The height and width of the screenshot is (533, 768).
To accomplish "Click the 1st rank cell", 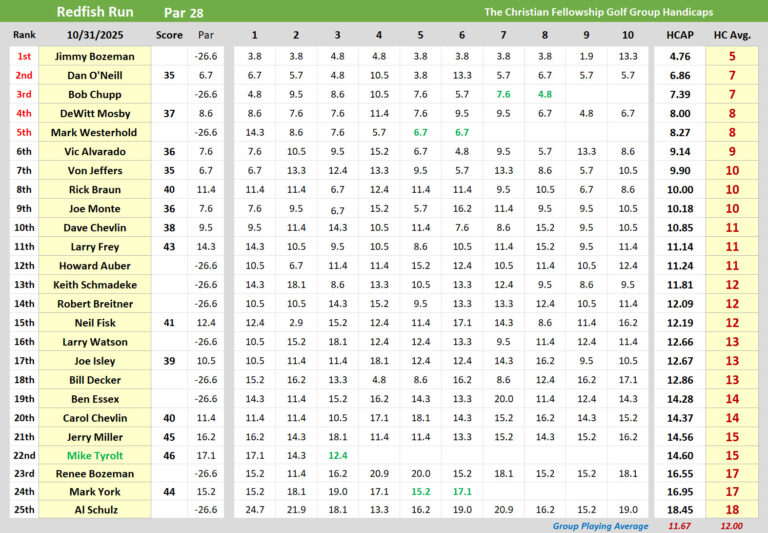I will (x=23, y=57).
